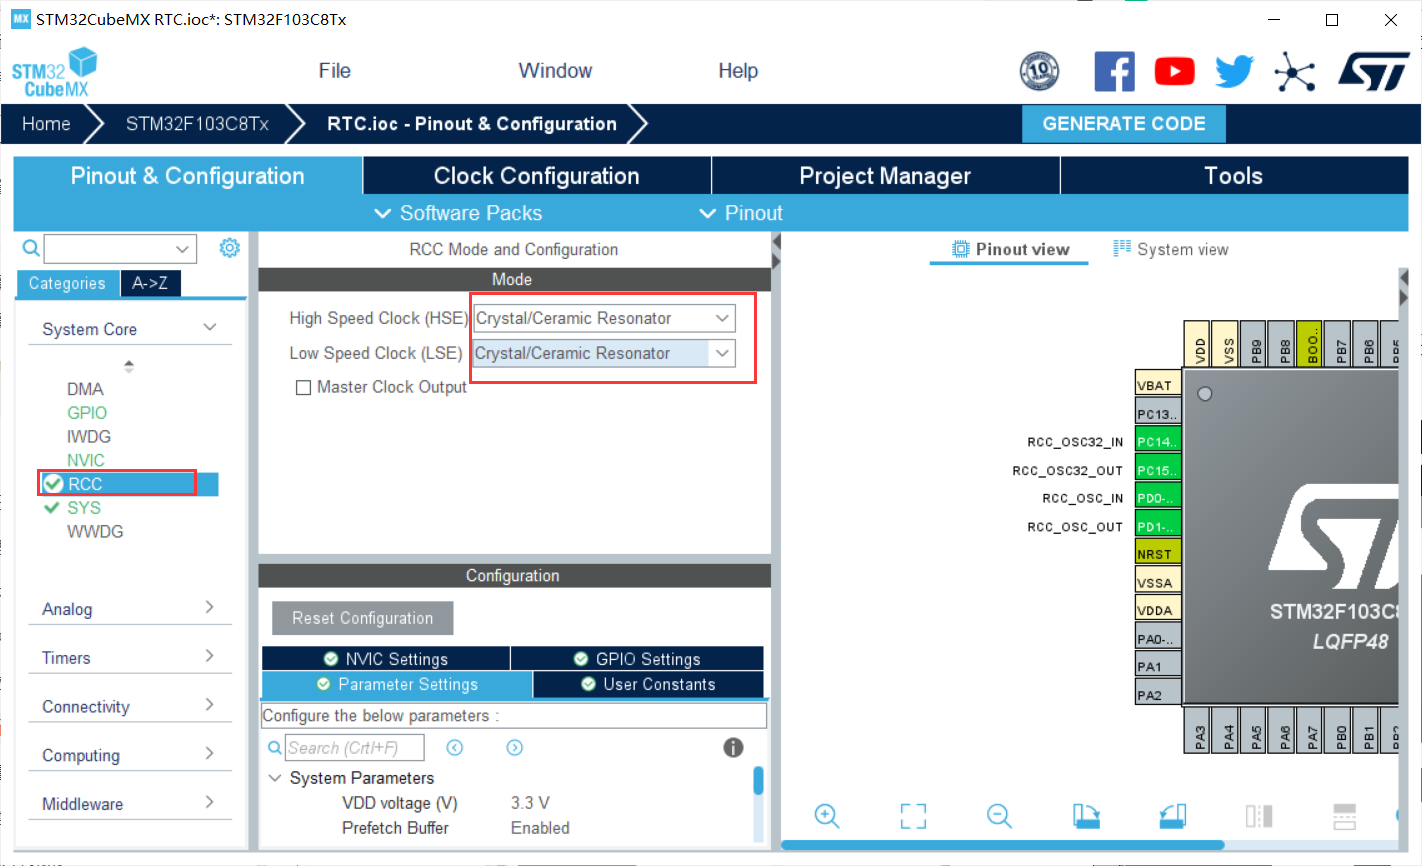Image resolution: width=1422 pixels, height=866 pixels.
Task: Click the search magnifier in the category panel
Action: point(31,248)
